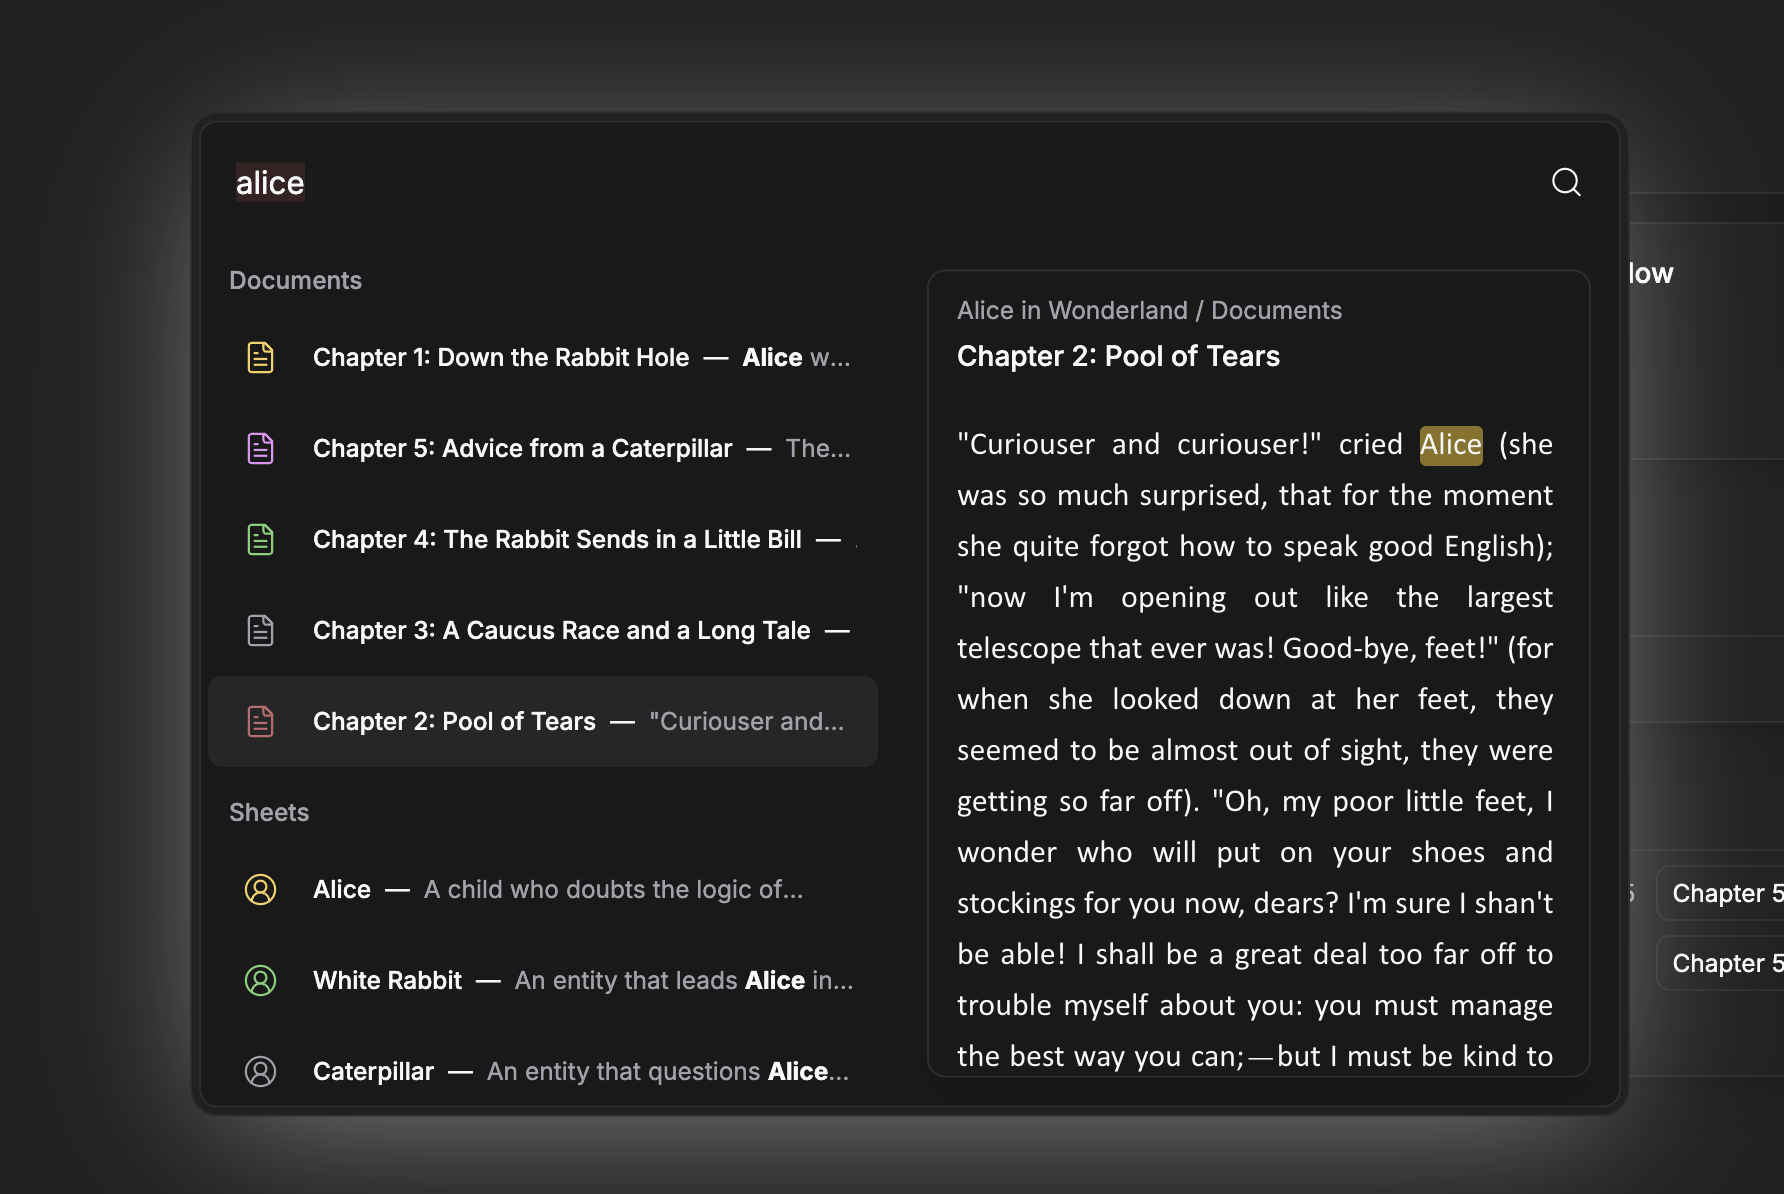Click the Documents section heading
This screenshot has height=1194, width=1784.
[295, 280]
